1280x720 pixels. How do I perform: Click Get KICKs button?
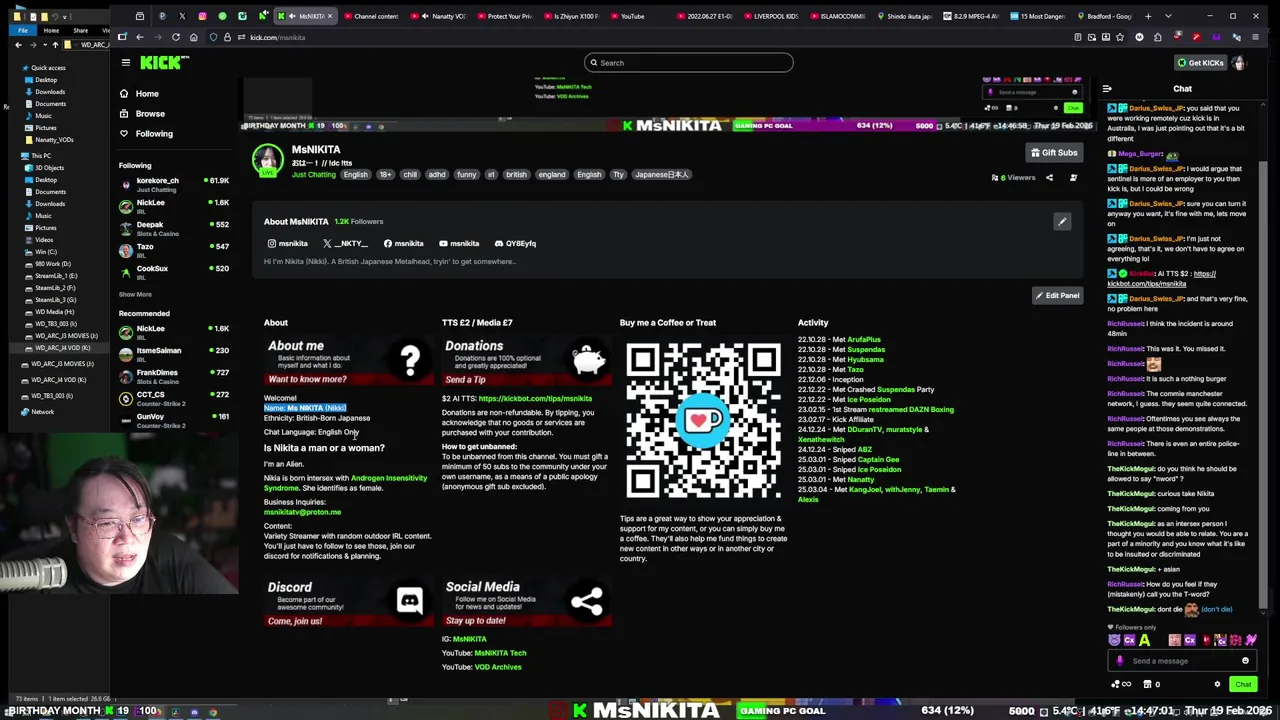[1199, 62]
